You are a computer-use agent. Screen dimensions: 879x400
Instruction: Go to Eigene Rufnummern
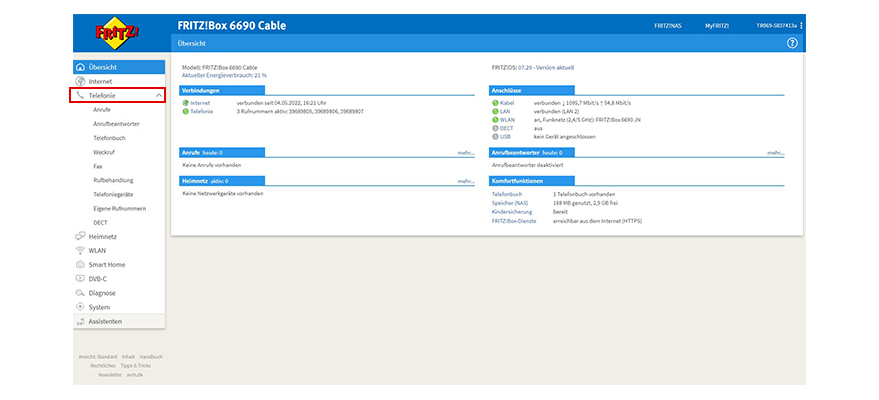(119, 208)
